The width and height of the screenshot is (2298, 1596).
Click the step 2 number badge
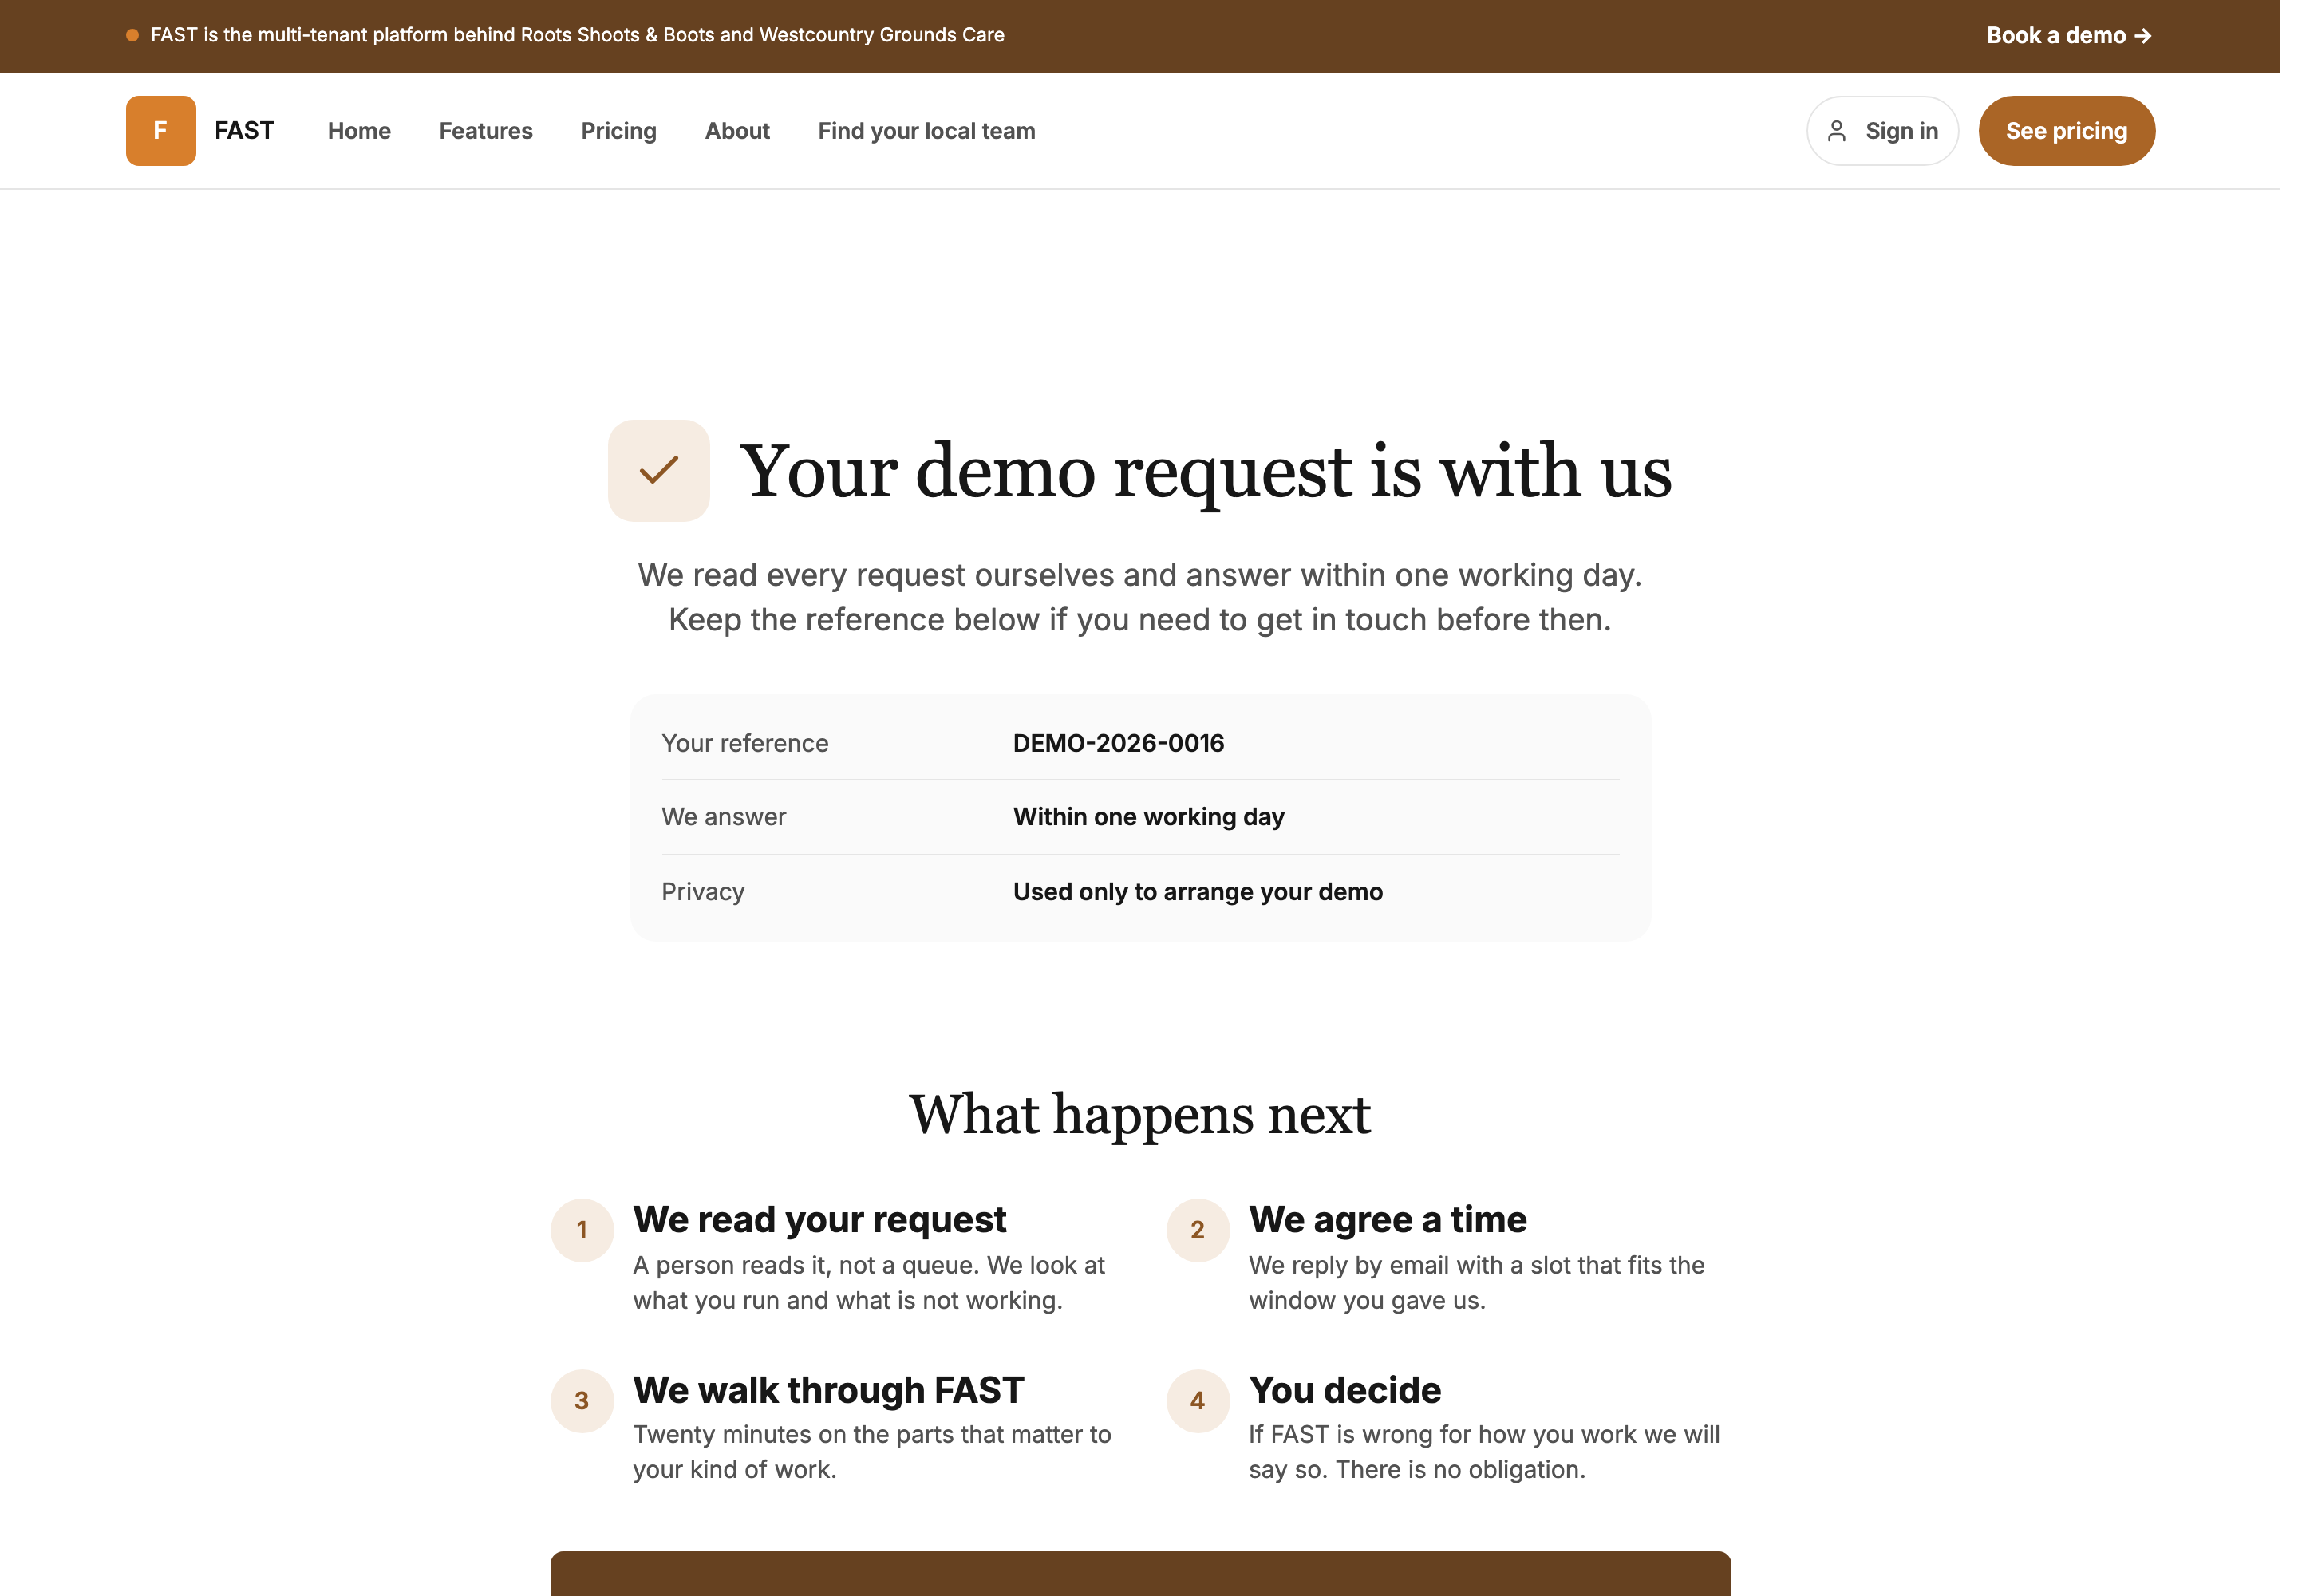[x=1197, y=1230]
